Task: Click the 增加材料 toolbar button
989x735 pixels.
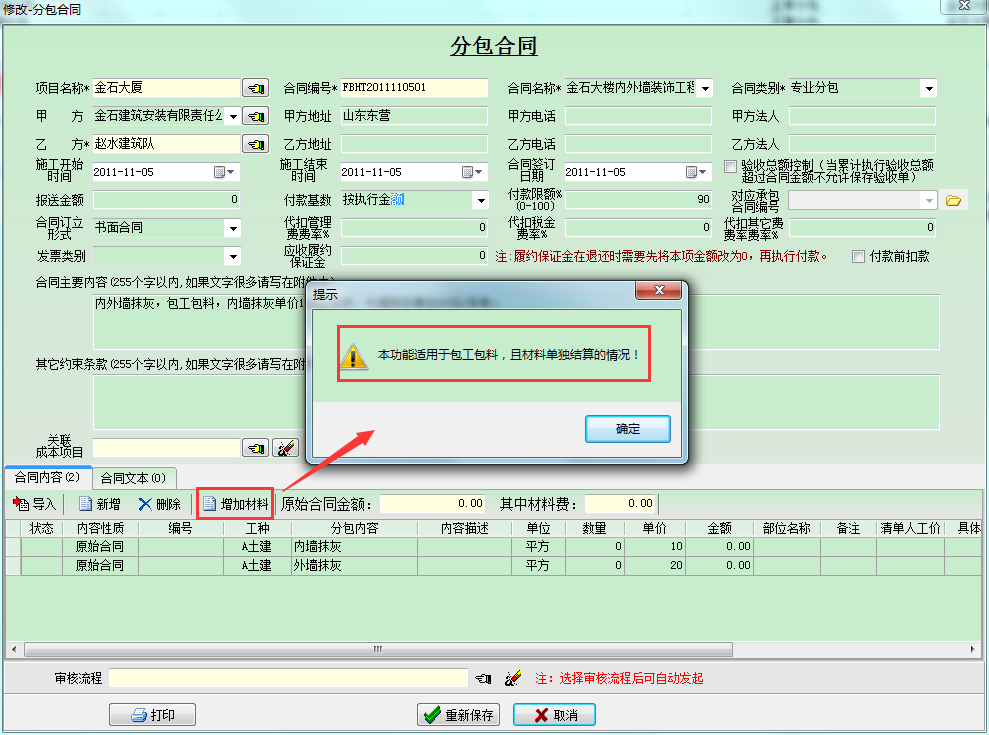Action: tap(235, 504)
